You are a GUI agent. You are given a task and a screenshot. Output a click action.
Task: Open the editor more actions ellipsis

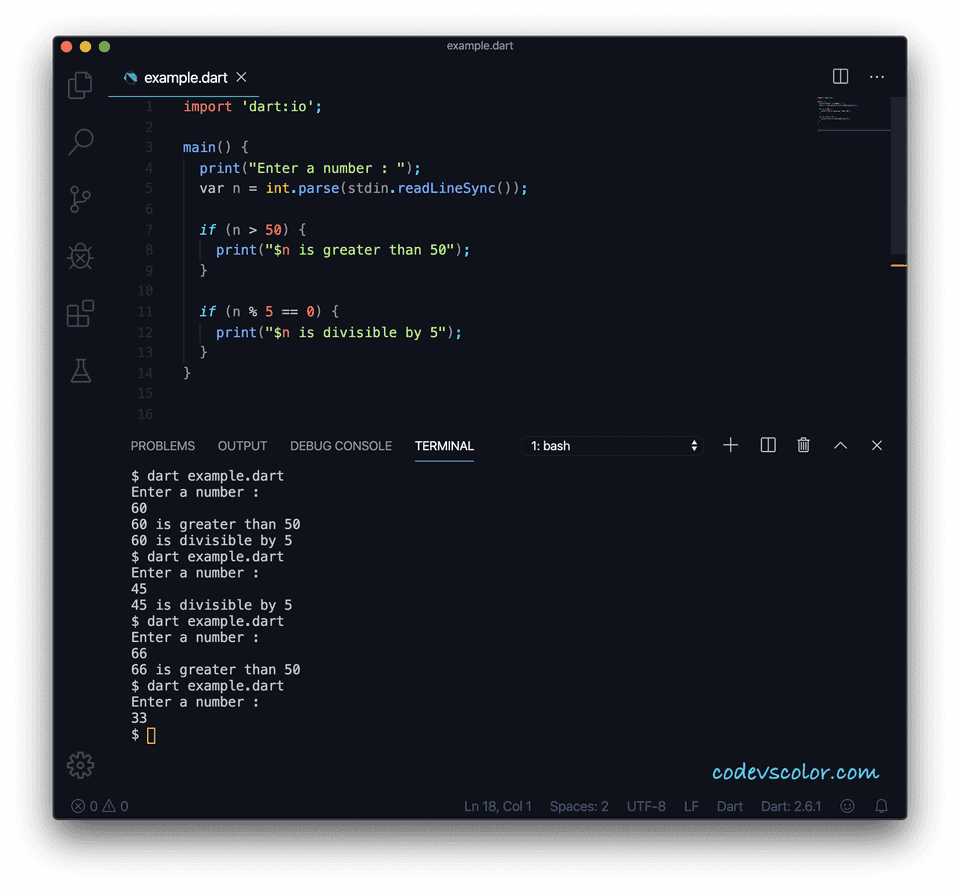(x=877, y=77)
